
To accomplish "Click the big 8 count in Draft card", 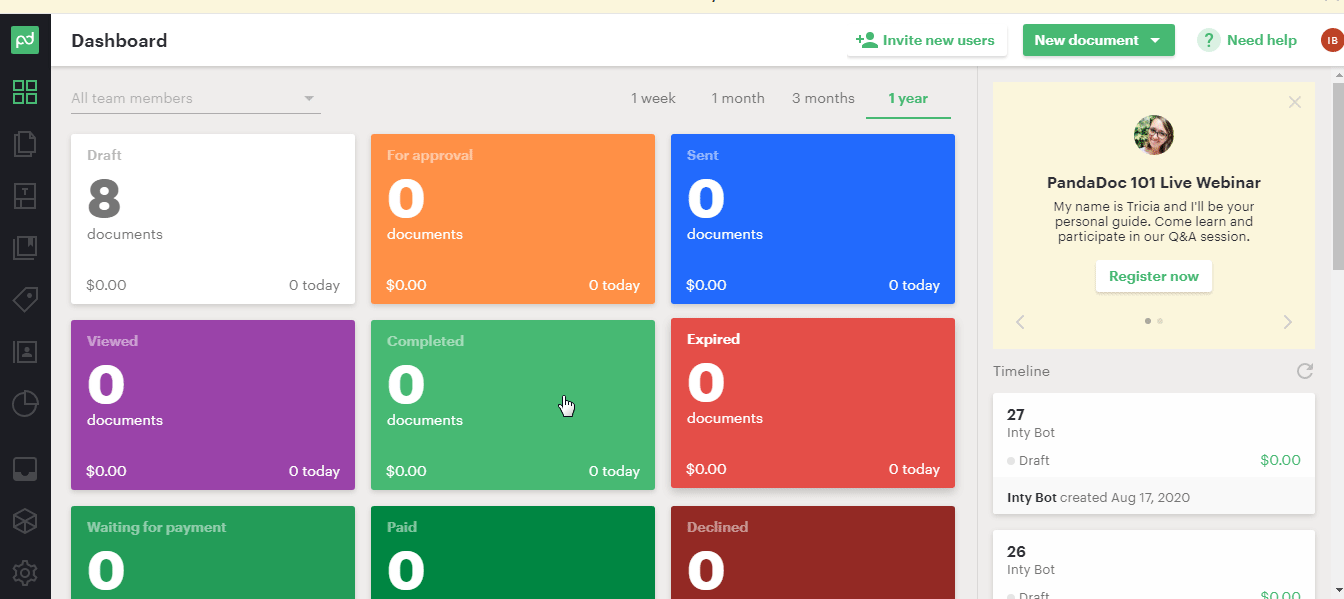I will 104,198.
